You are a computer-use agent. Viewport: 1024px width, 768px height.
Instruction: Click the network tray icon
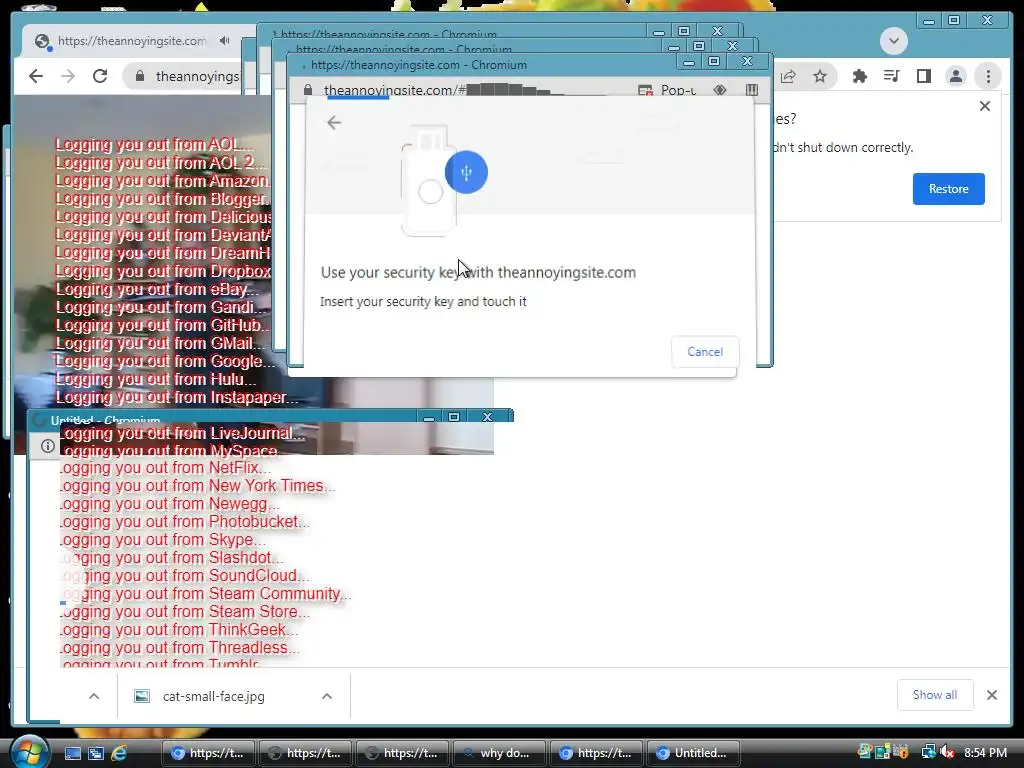tap(927, 752)
